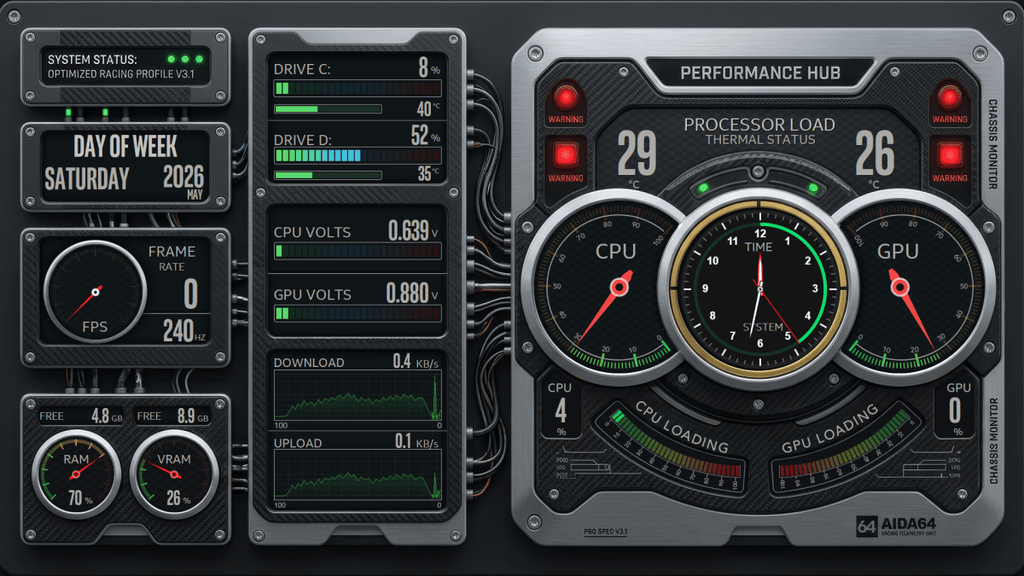
Task: Click the CPU VOLTS level bar
Action: [x=358, y=251]
